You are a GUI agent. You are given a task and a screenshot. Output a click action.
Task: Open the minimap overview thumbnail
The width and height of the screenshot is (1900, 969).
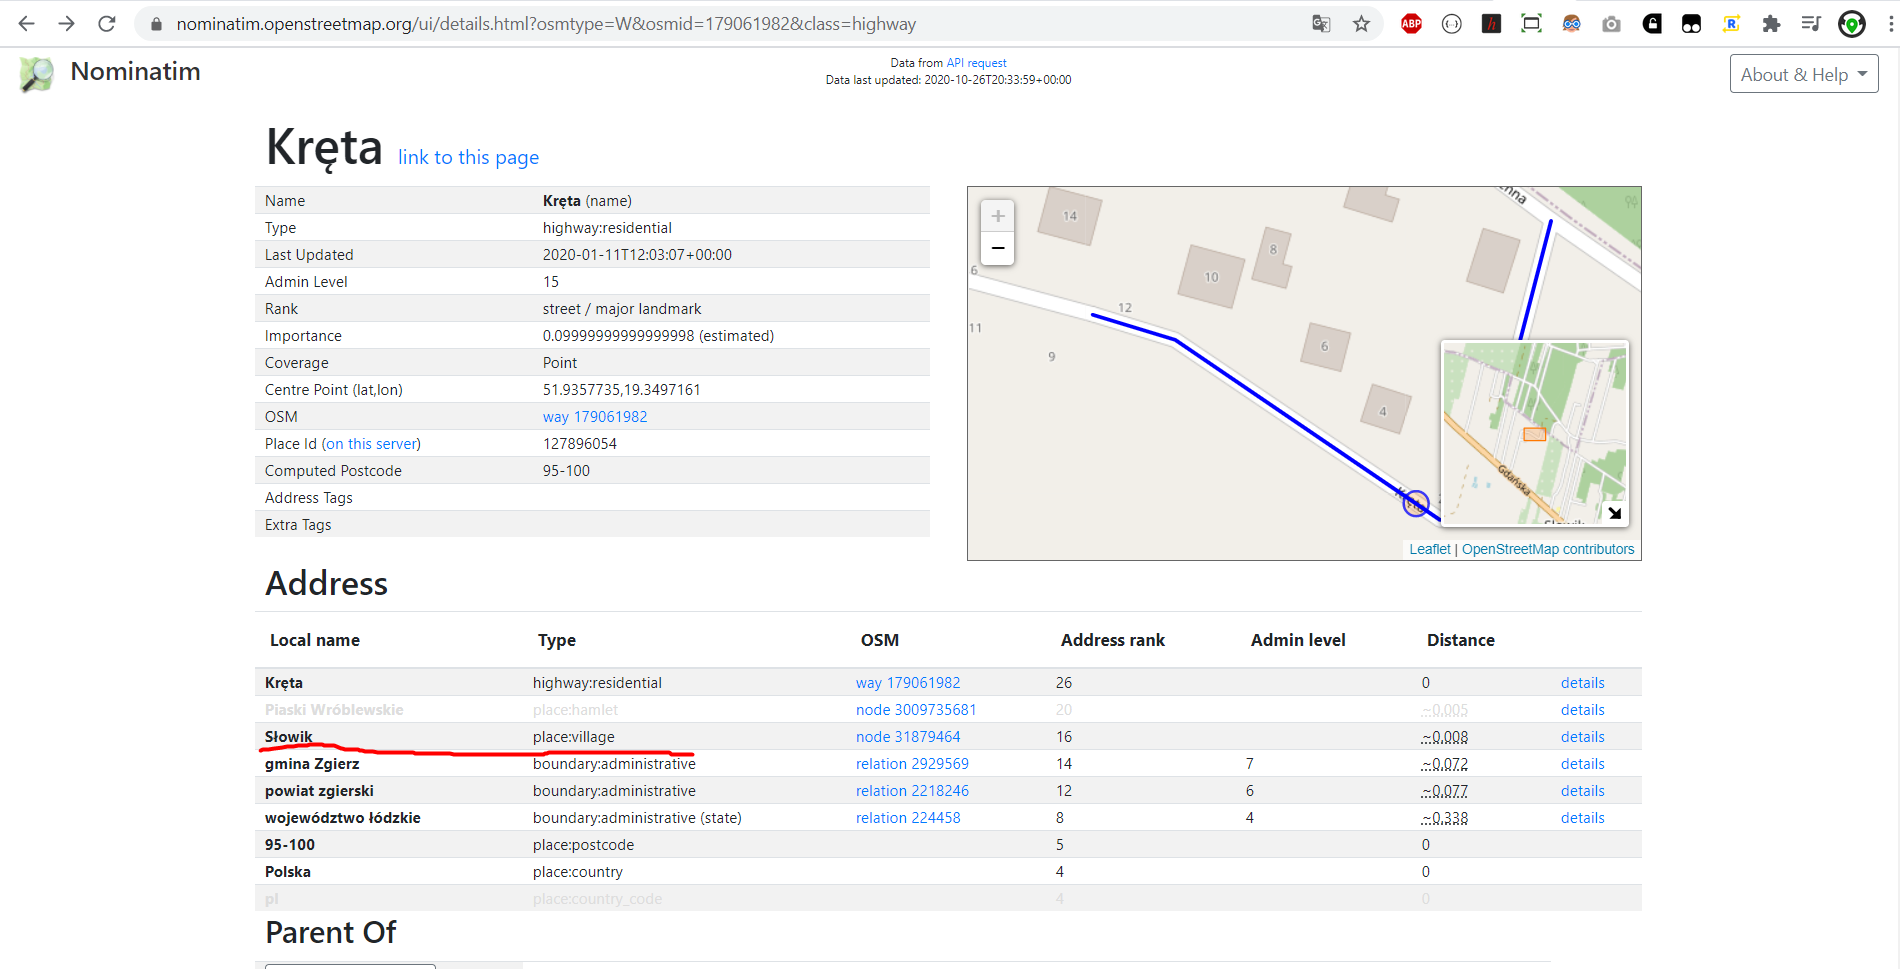[x=1534, y=433]
